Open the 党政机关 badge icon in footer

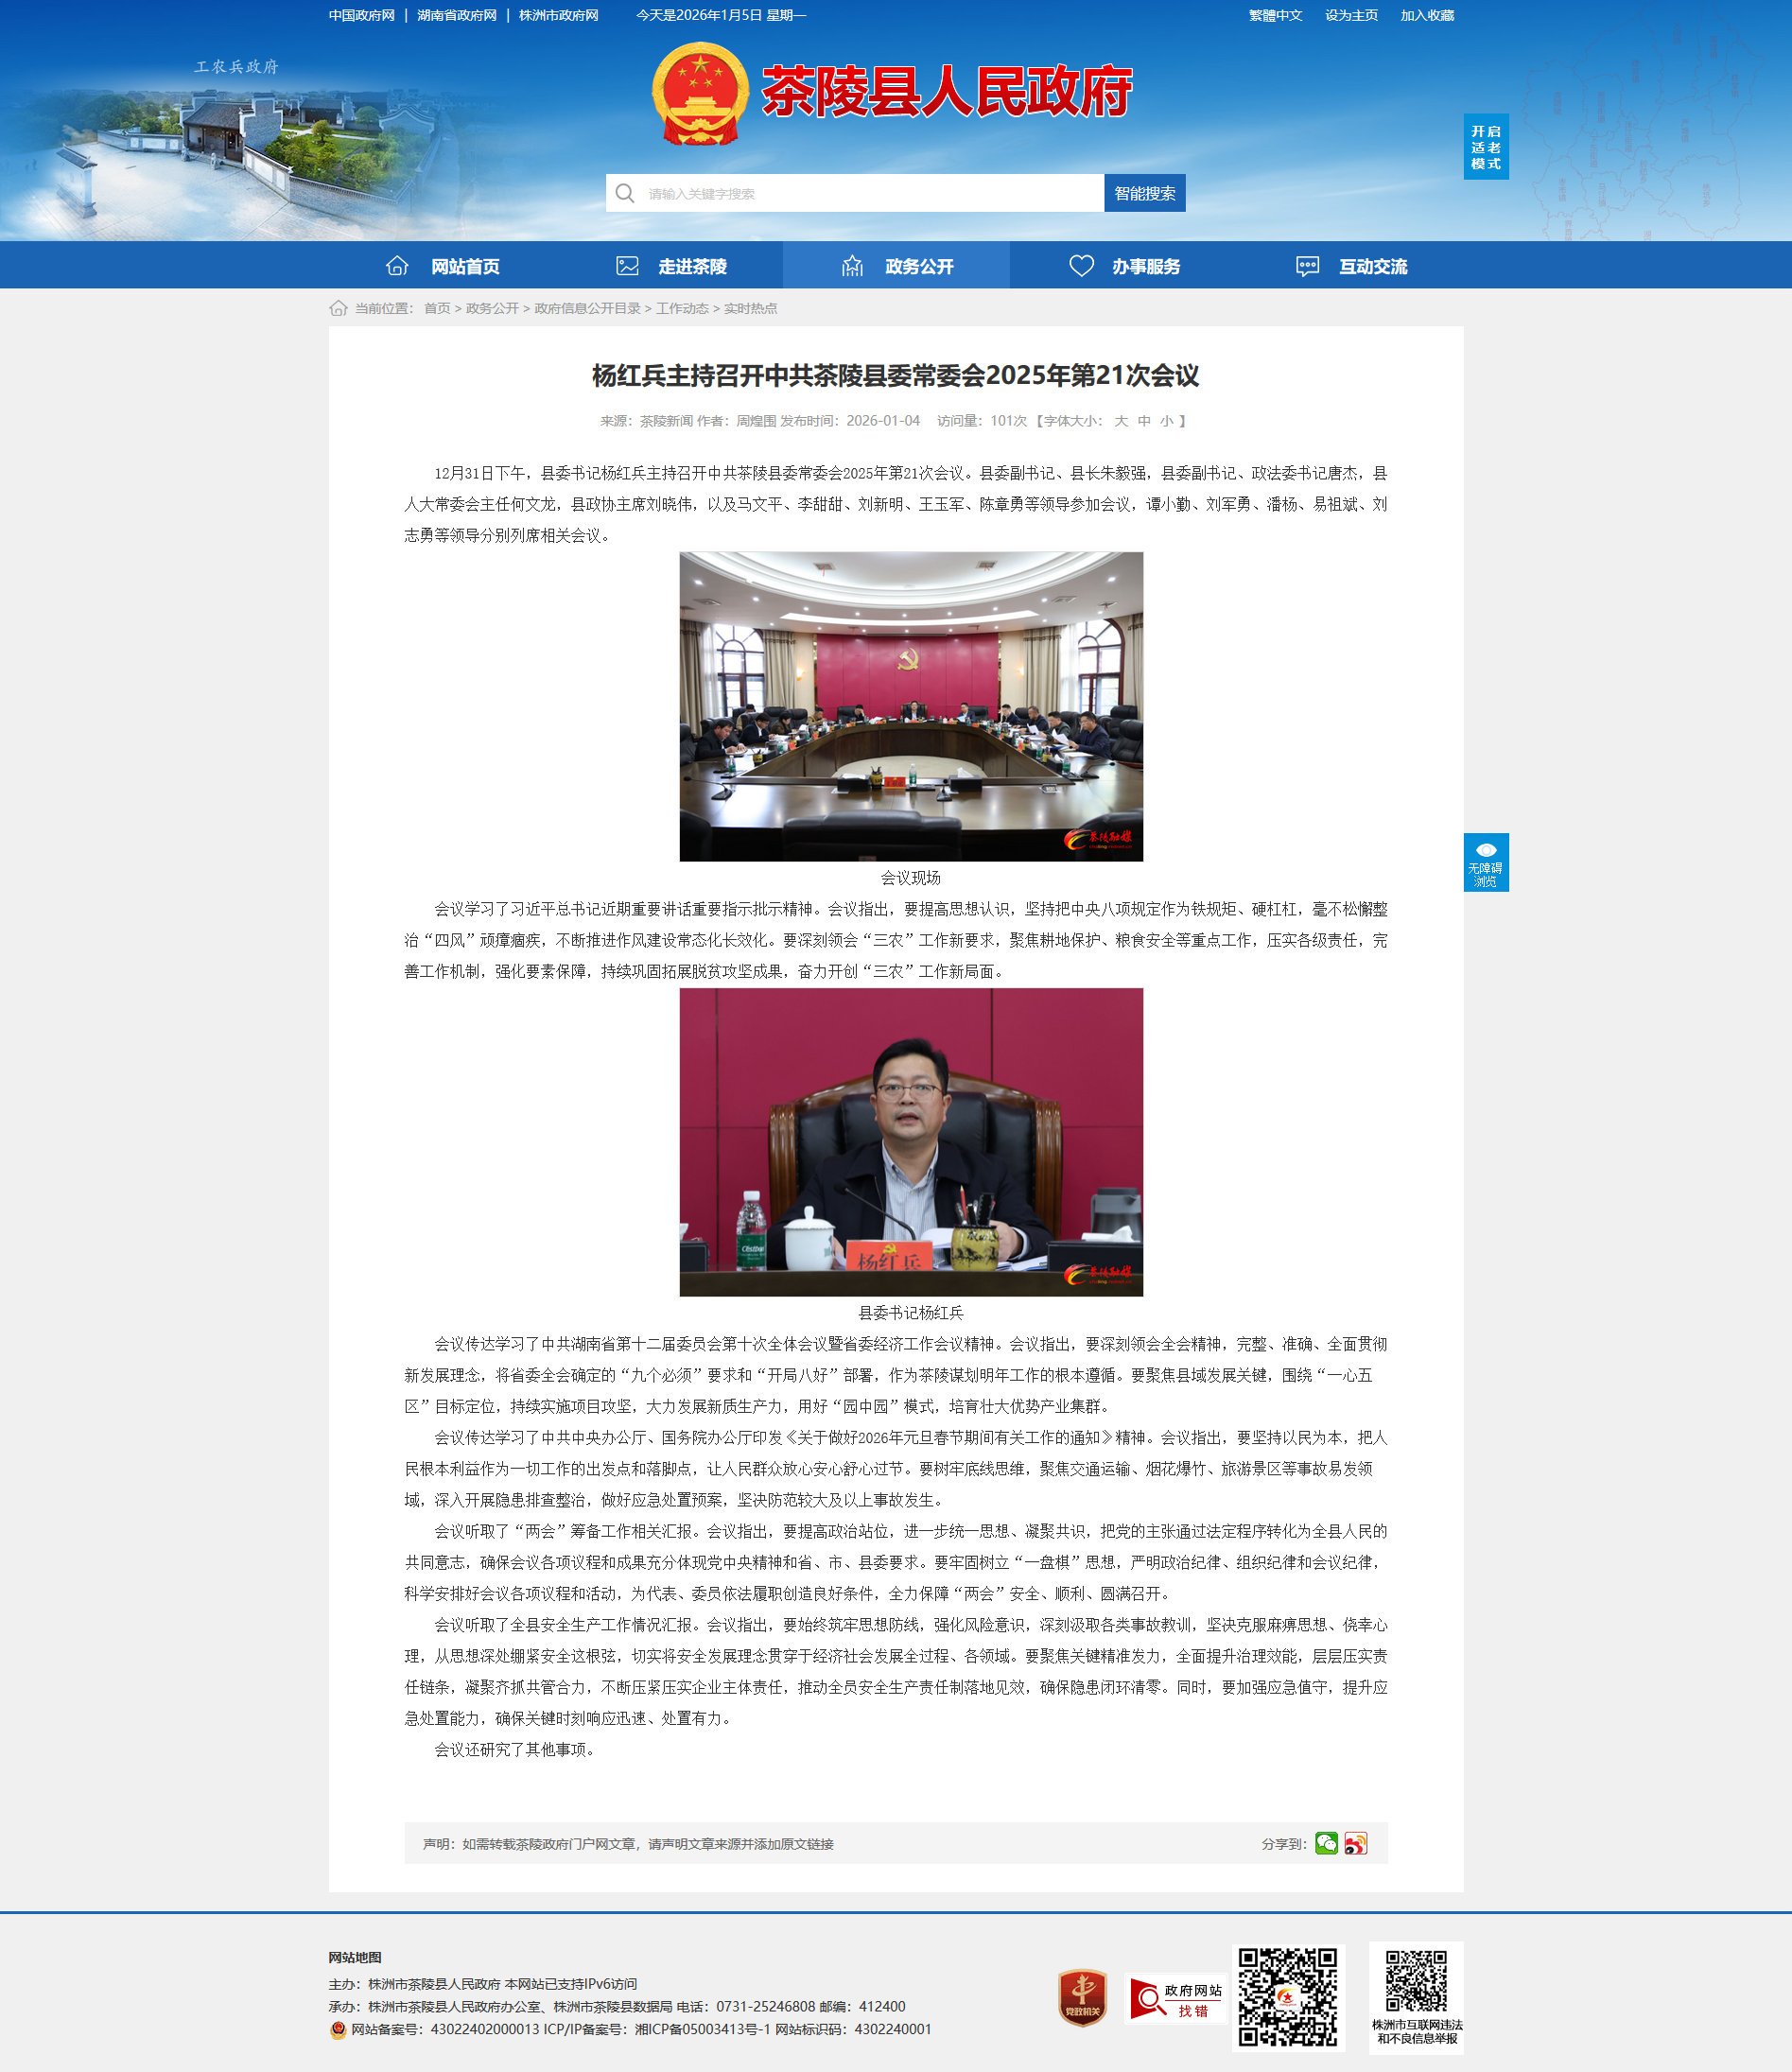pos(1082,1998)
